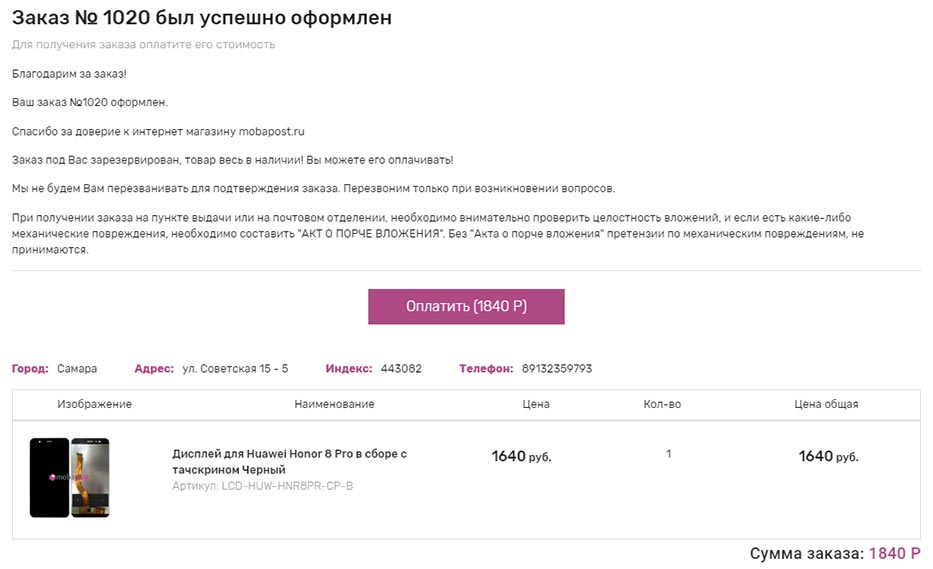Screen dimensions: 933x569
Task: Click the Цена column header
Action: 536,404
